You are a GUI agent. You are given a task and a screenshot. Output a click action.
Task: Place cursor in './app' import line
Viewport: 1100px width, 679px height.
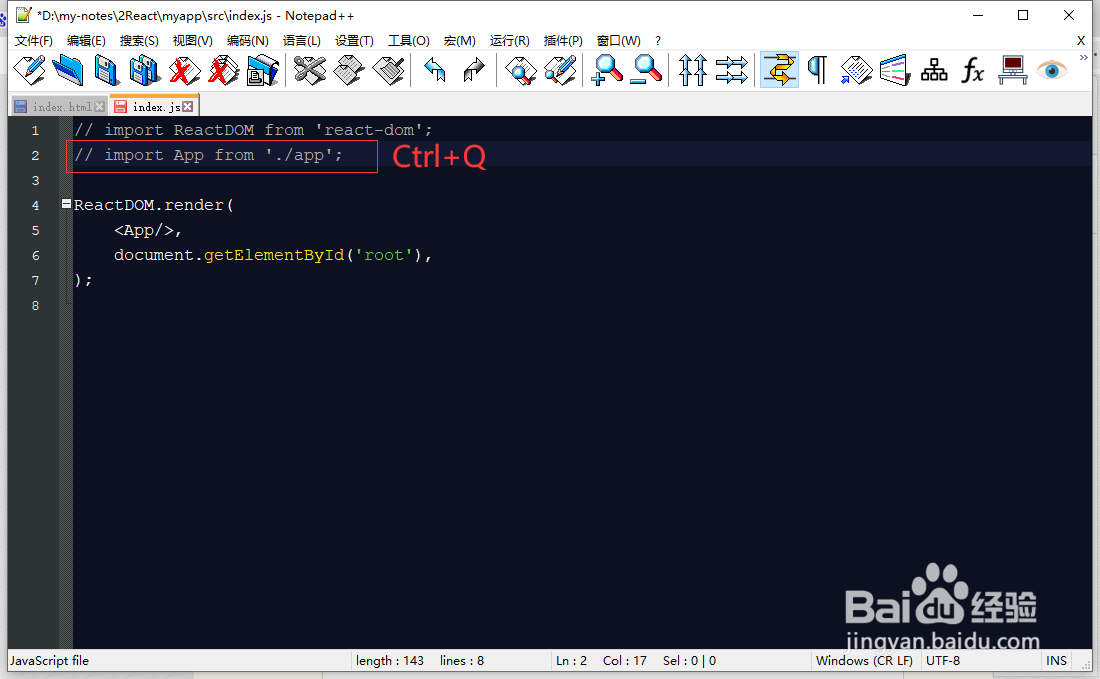208,155
